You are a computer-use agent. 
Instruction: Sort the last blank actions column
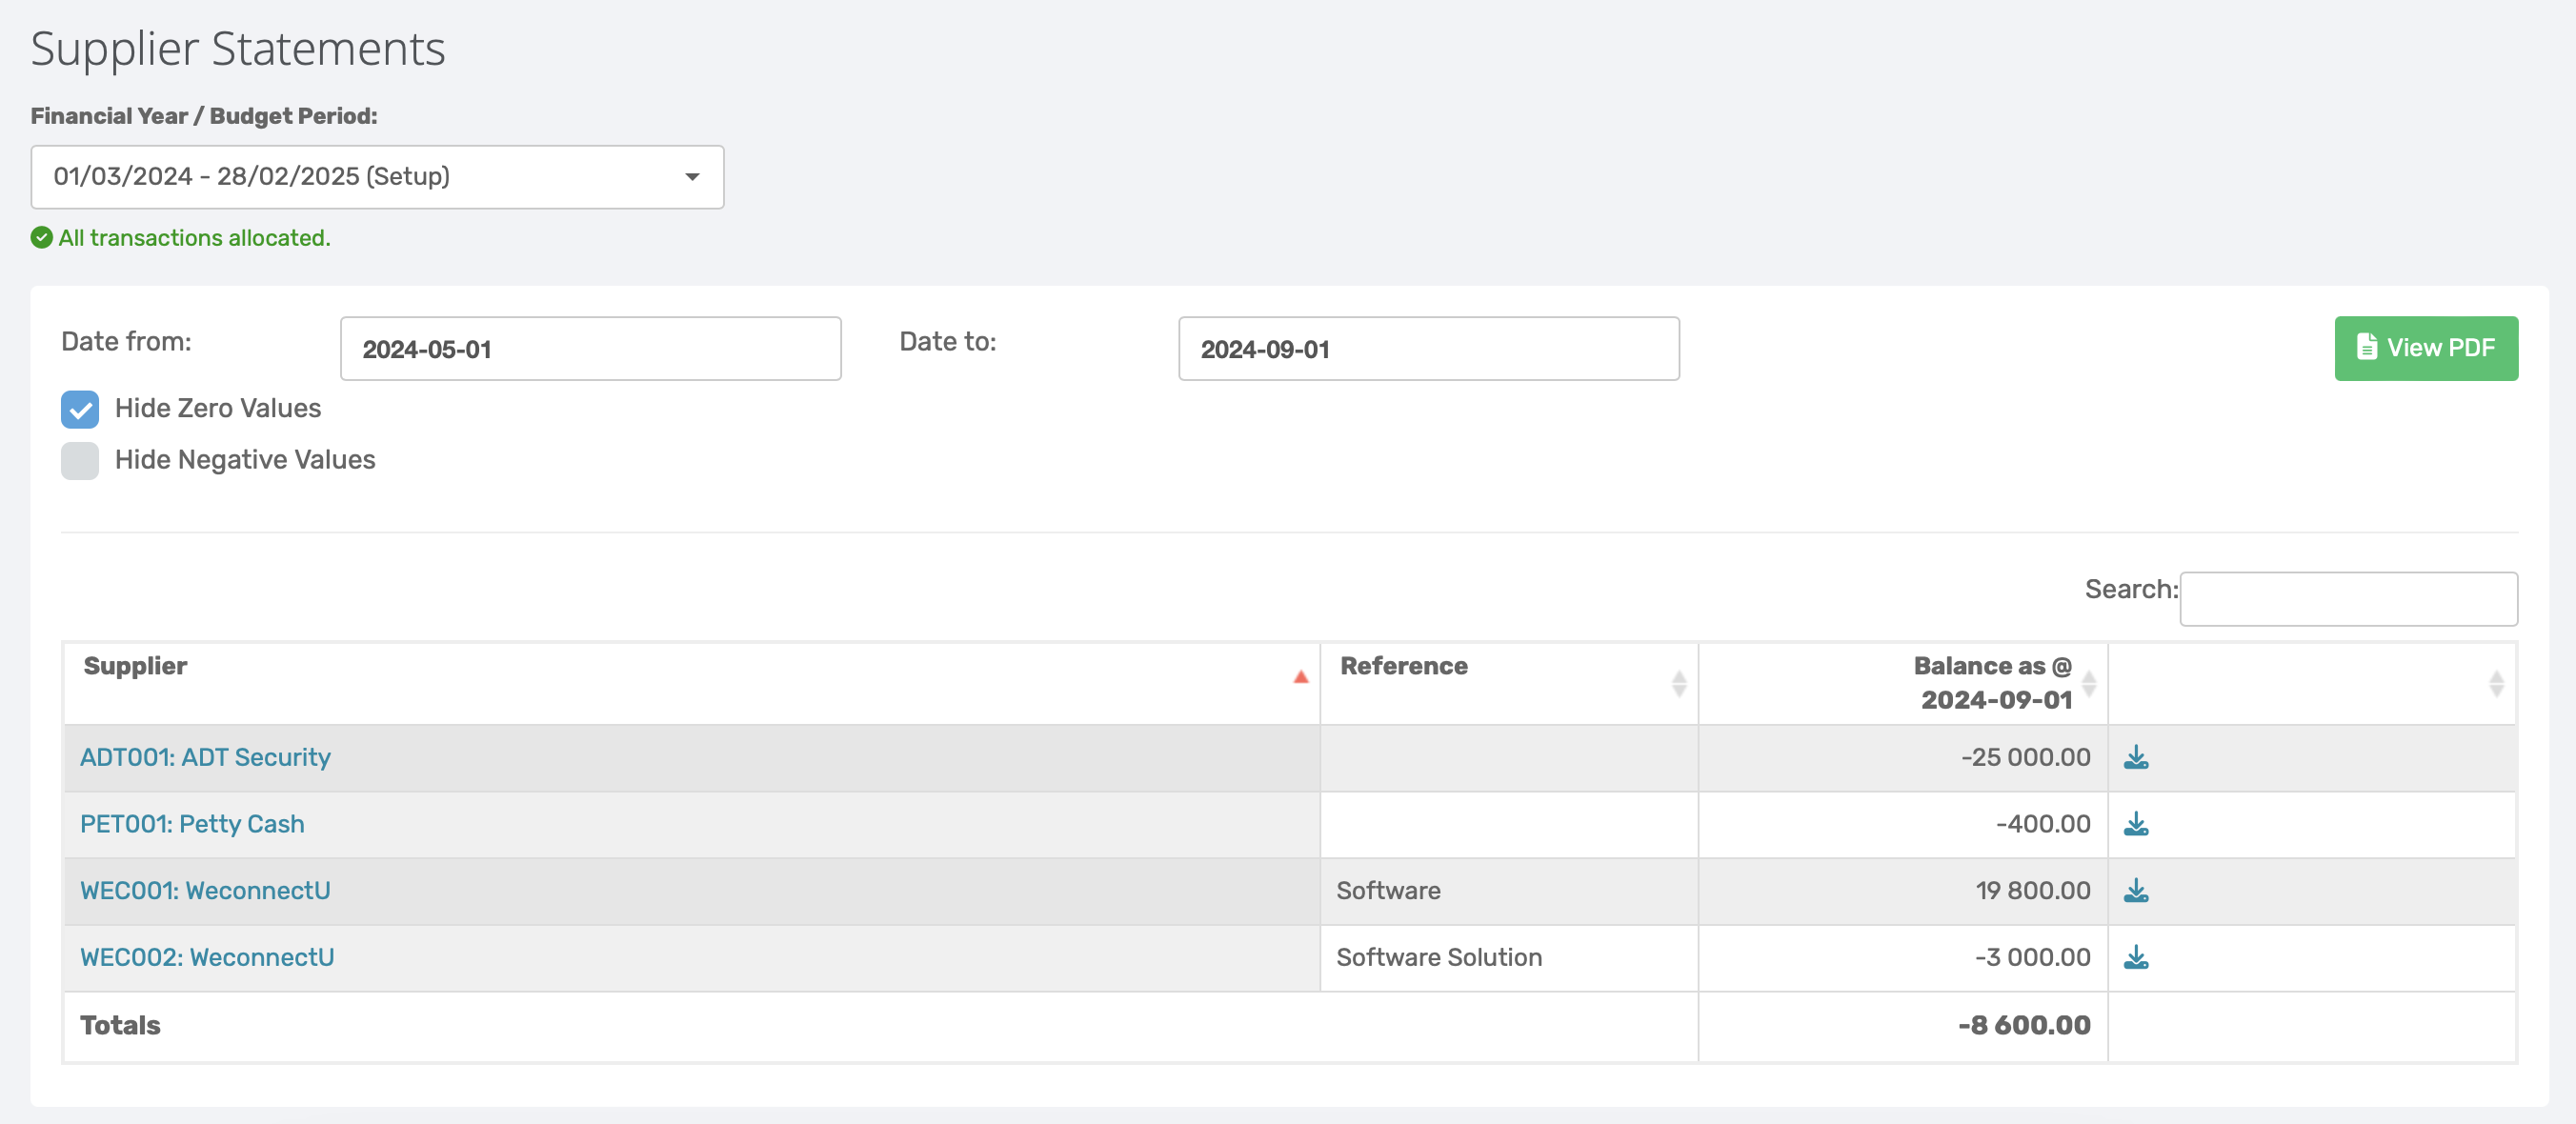coord(2495,683)
